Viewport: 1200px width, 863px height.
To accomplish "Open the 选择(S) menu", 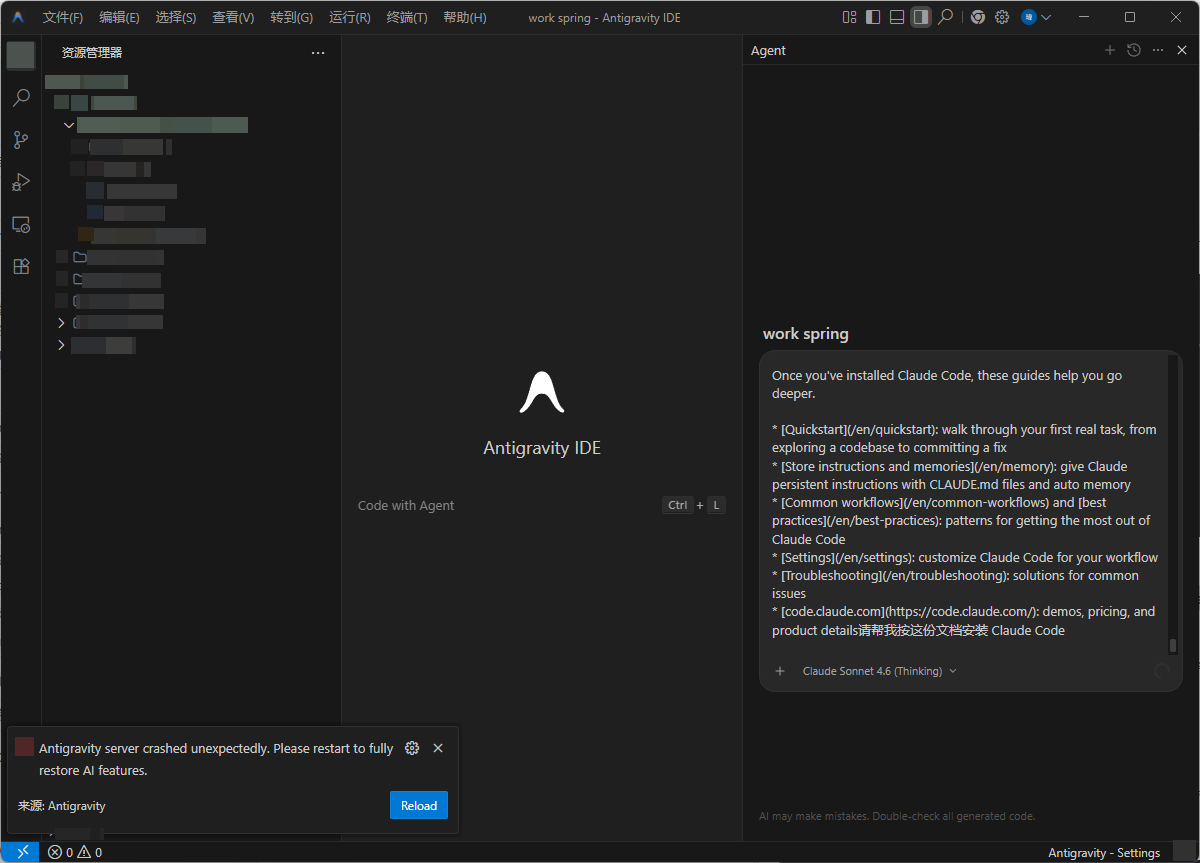I will 176,17.
